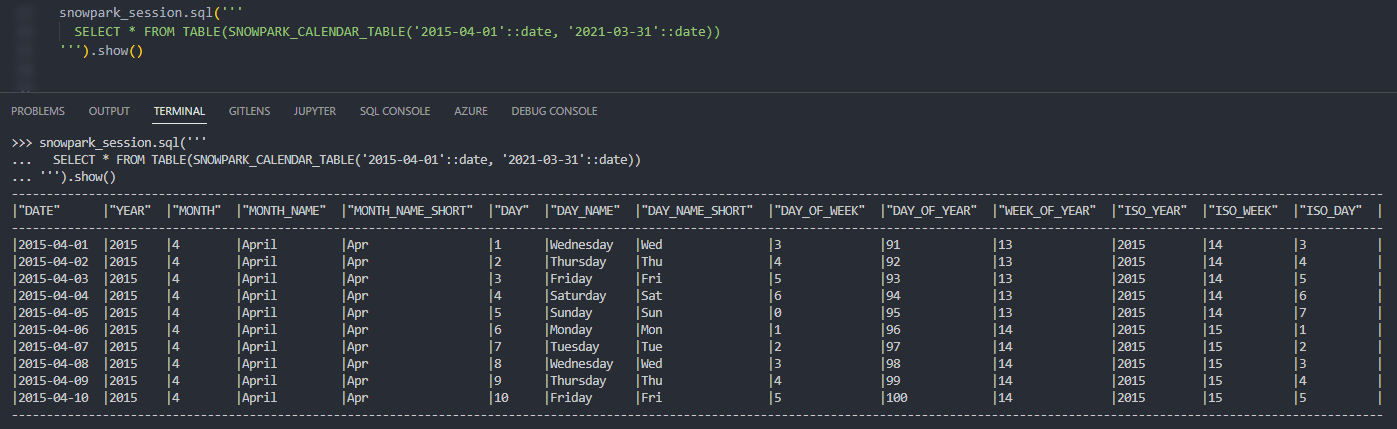Click the "ISO_YEAR" column header
This screenshot has width=1397, height=429.
1151,210
